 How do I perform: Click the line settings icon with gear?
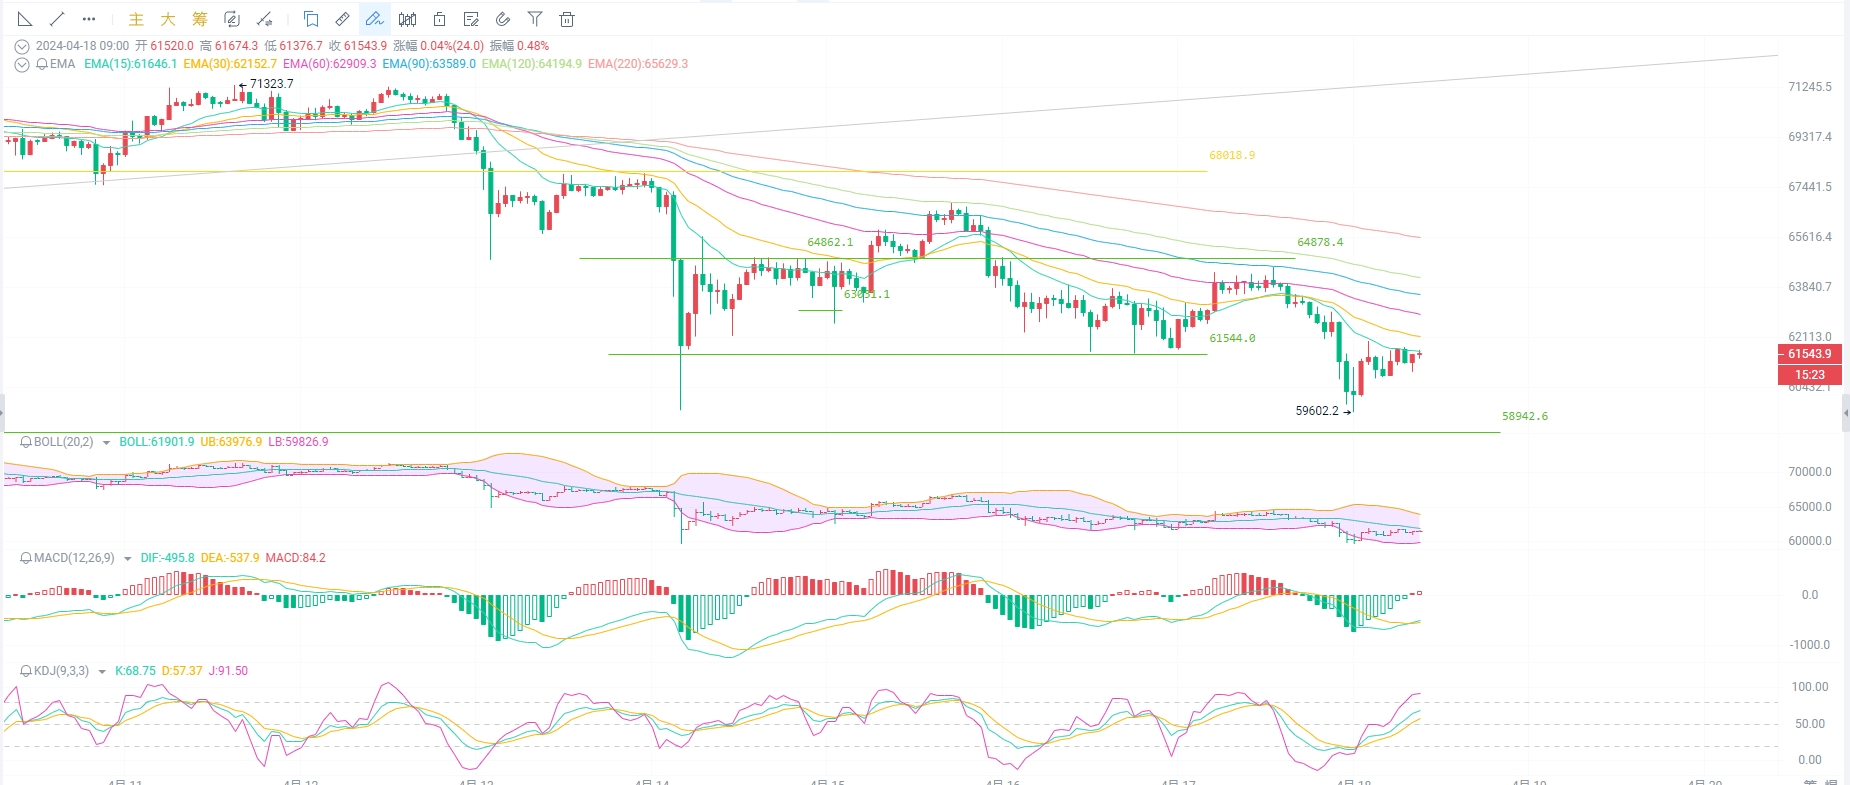(264, 19)
